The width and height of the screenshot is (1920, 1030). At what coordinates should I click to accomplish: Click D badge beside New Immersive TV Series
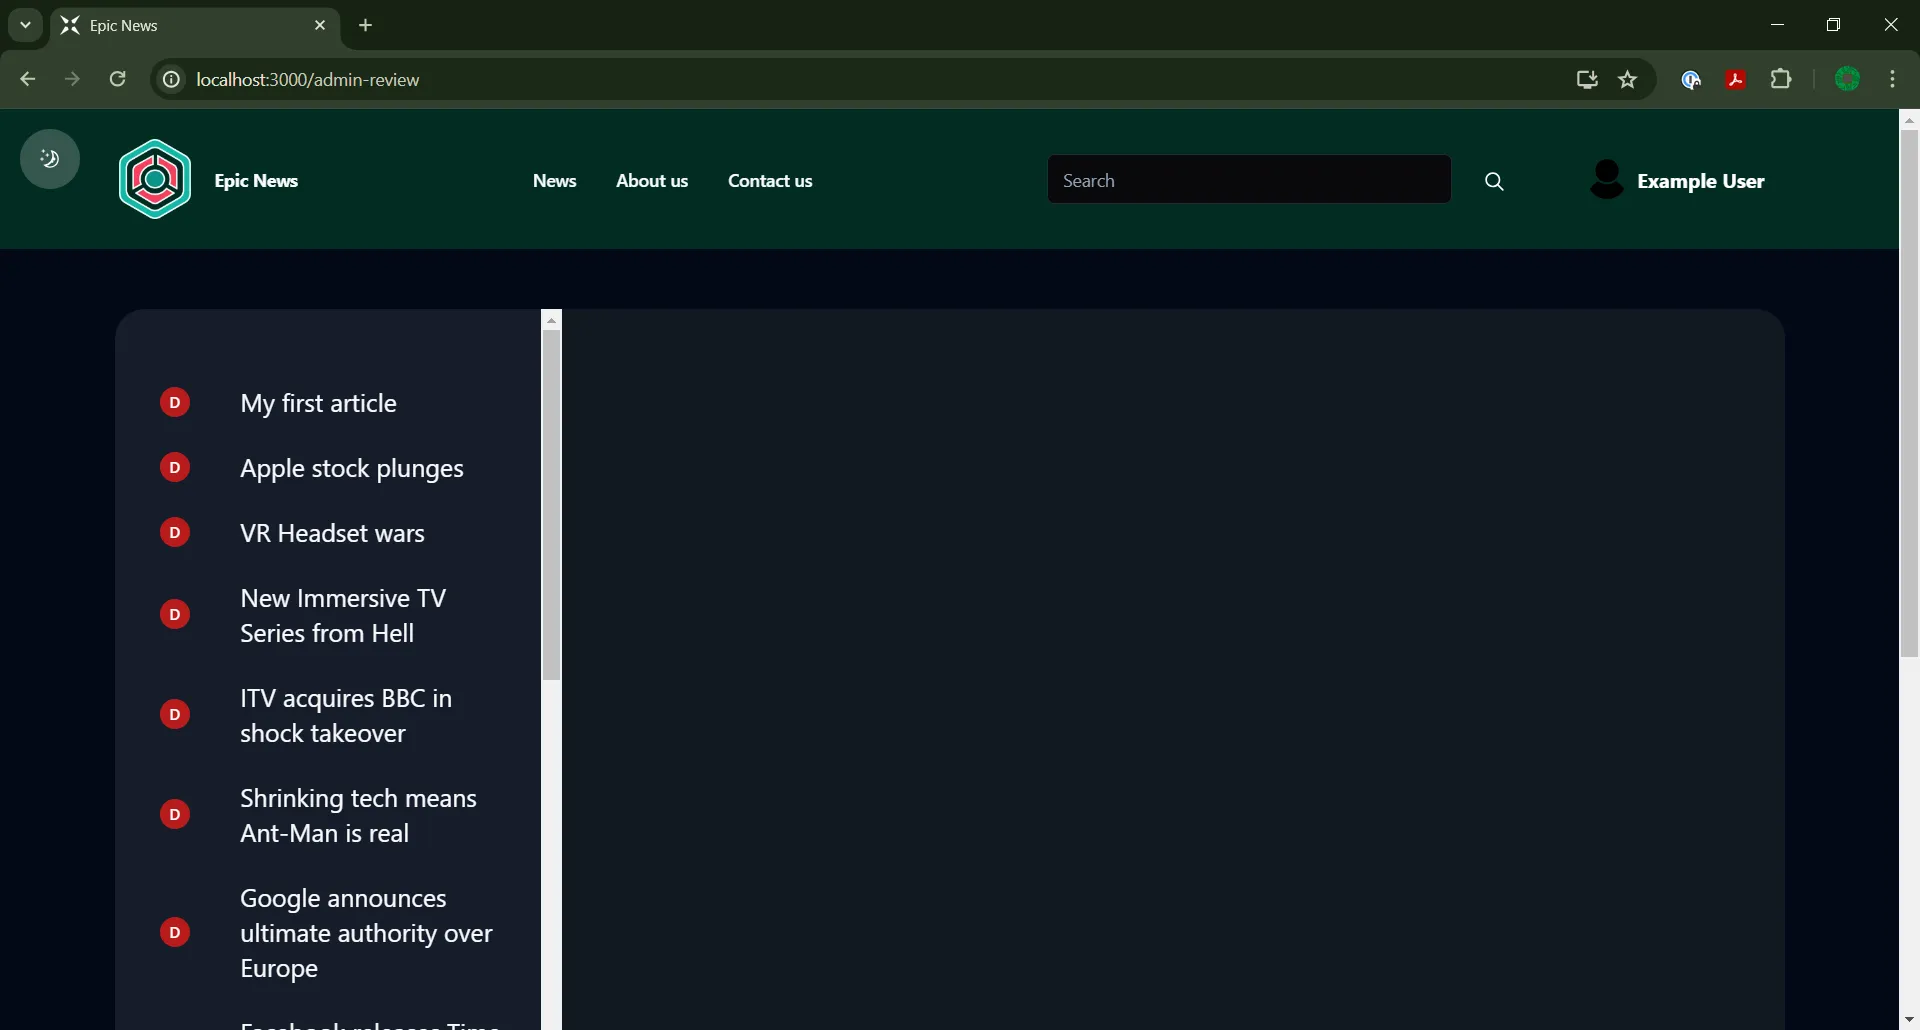point(175,615)
